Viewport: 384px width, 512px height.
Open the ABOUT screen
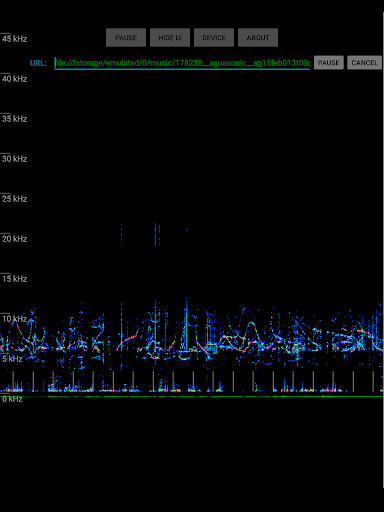258,37
